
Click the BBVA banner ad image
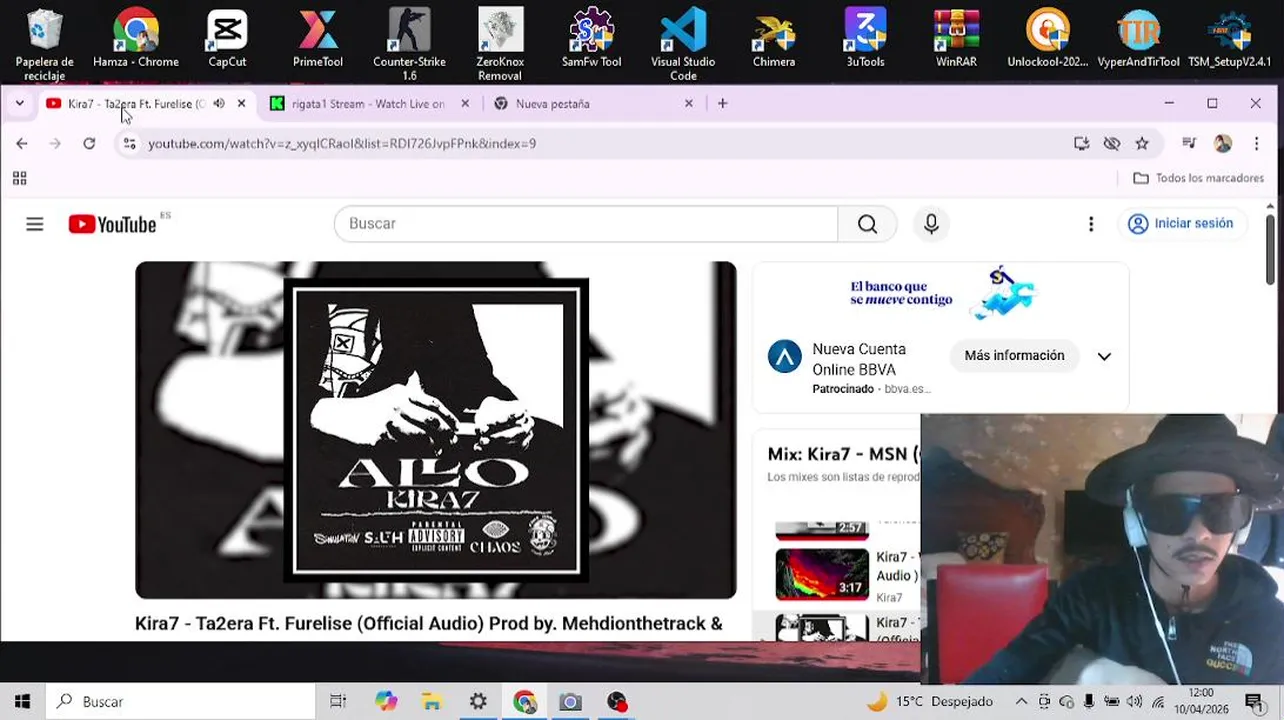pos(940,293)
